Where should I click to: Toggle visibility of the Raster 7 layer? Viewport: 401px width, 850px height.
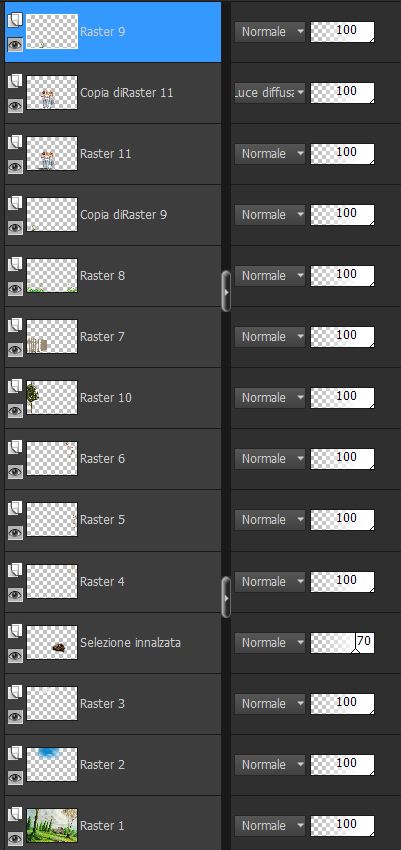pyautogui.click(x=15, y=349)
